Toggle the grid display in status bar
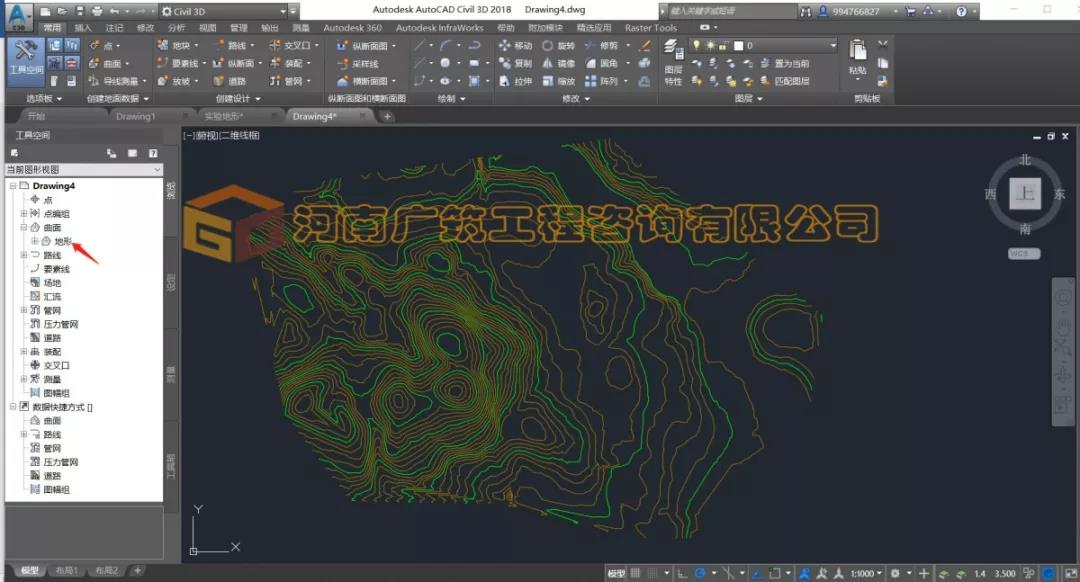The height and width of the screenshot is (582, 1080). click(635, 573)
